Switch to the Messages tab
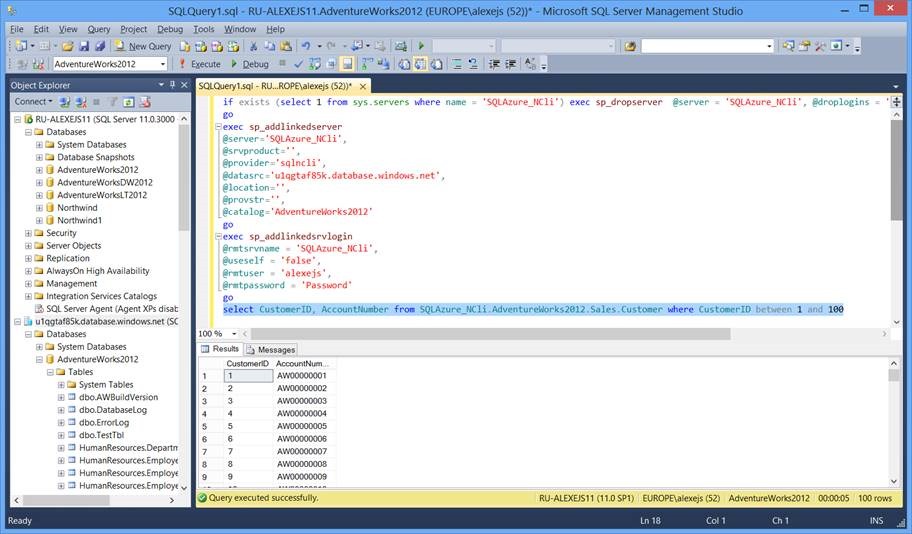 pyautogui.click(x=271, y=350)
